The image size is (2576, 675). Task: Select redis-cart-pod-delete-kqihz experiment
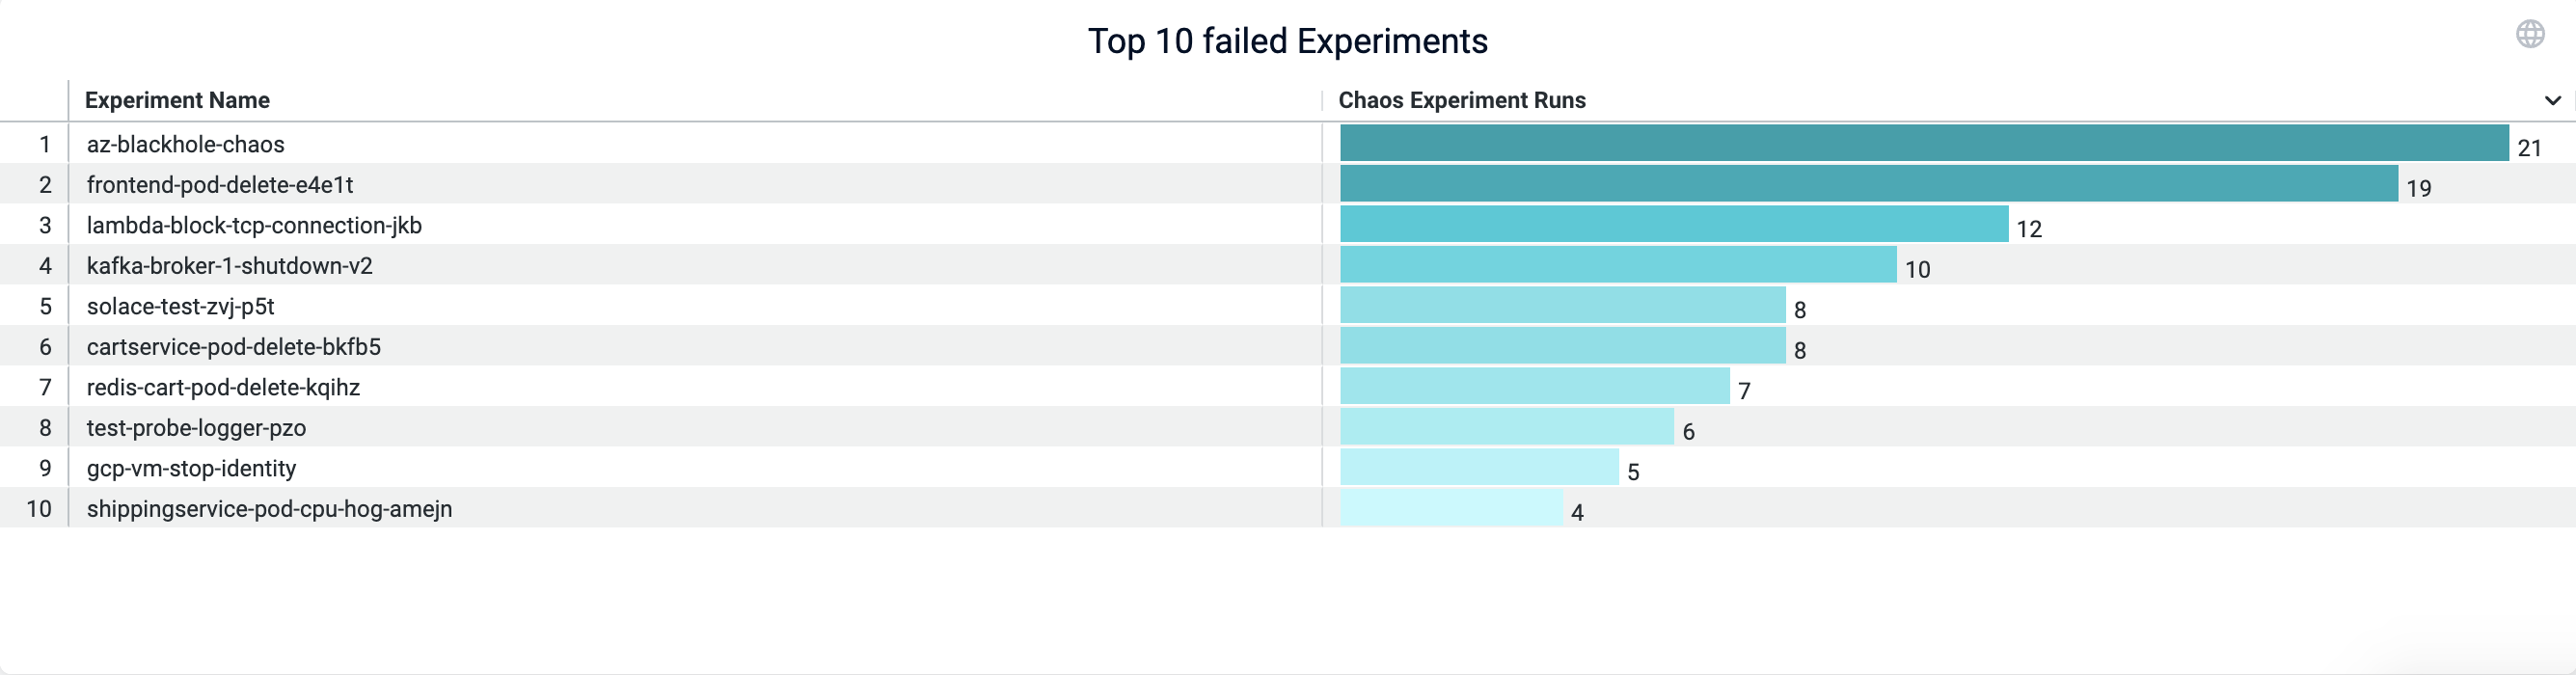[223, 388]
